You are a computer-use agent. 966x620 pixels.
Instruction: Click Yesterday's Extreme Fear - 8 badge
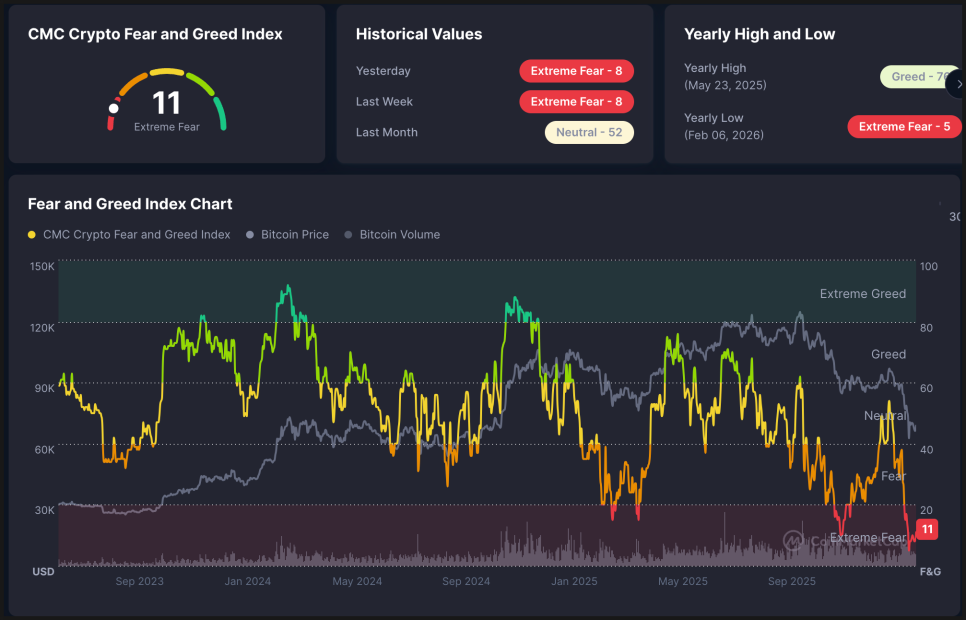pos(576,71)
